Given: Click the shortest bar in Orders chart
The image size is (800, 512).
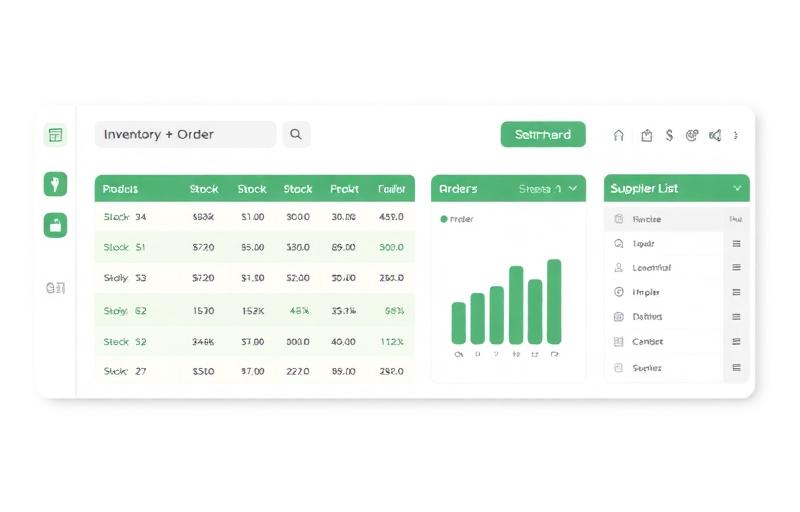Looking at the screenshot, I should click(459, 323).
